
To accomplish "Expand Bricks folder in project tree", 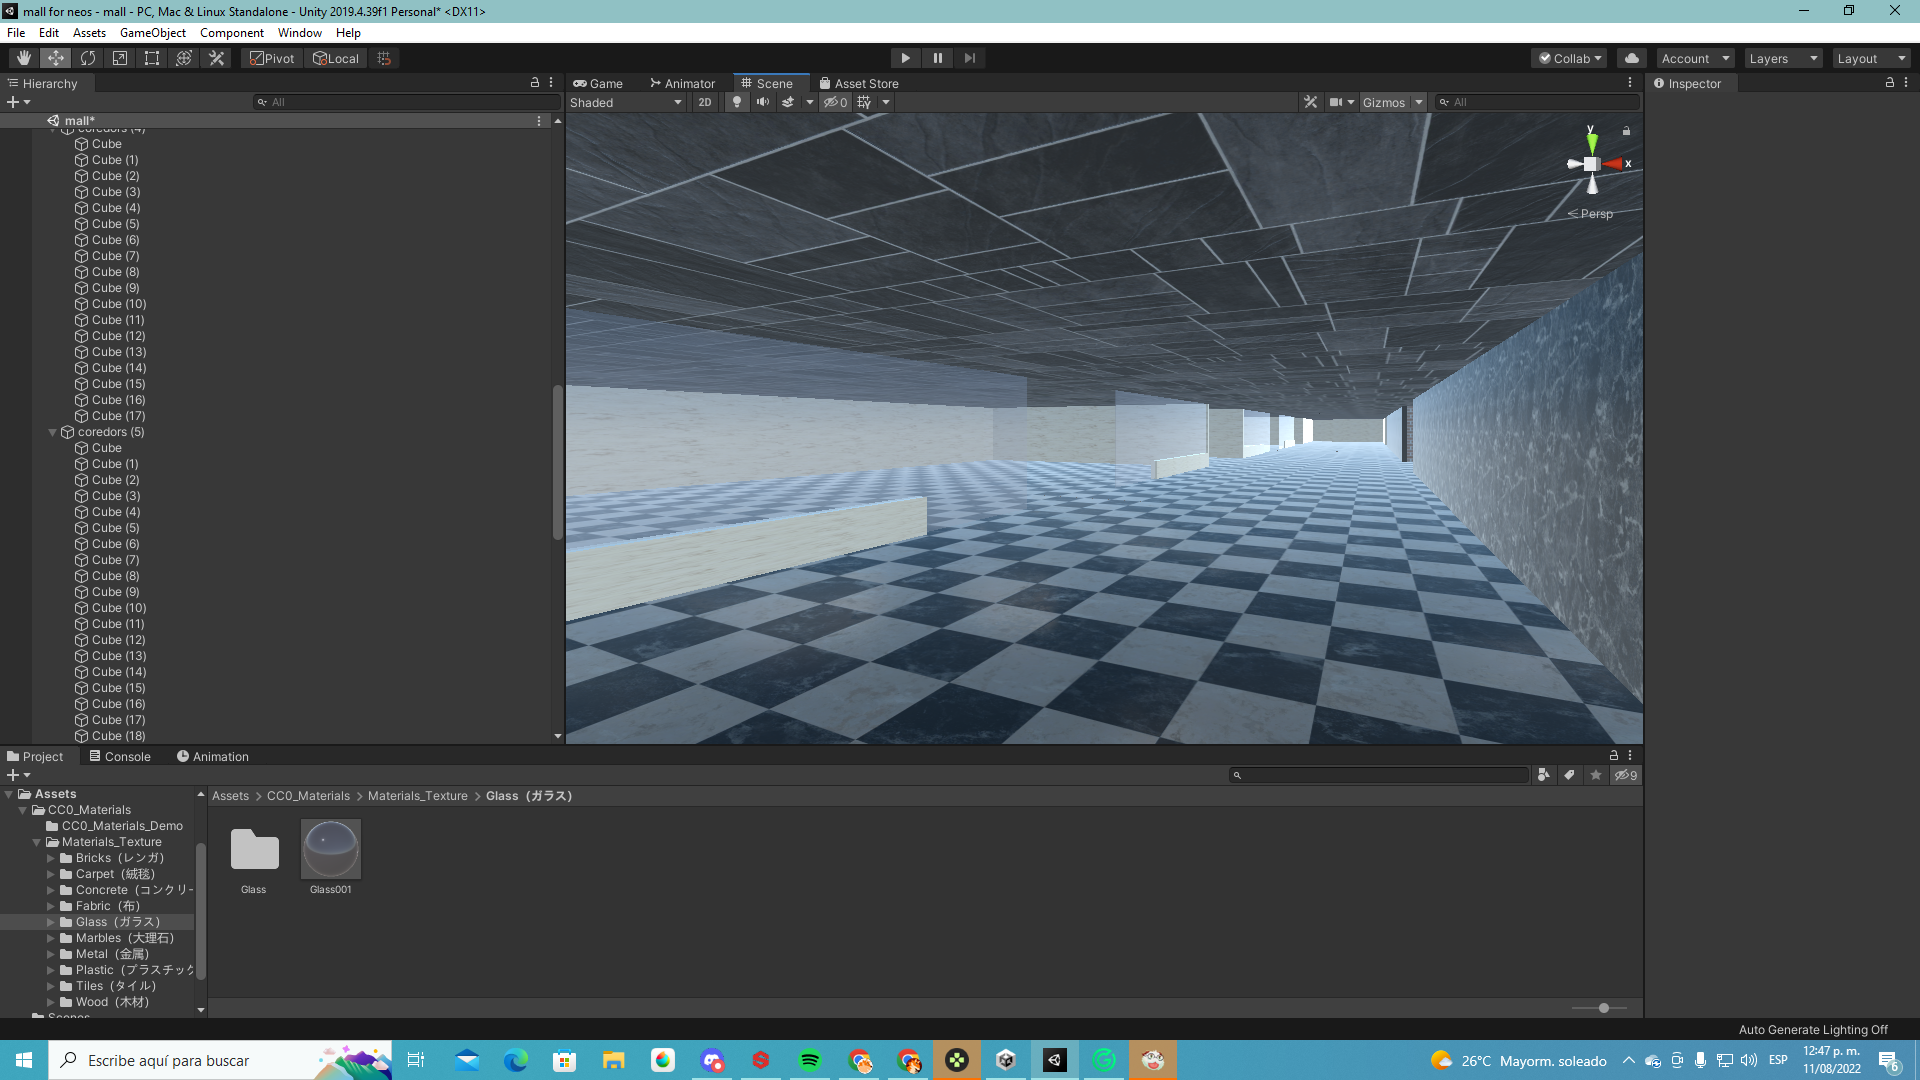I will click(51, 858).
